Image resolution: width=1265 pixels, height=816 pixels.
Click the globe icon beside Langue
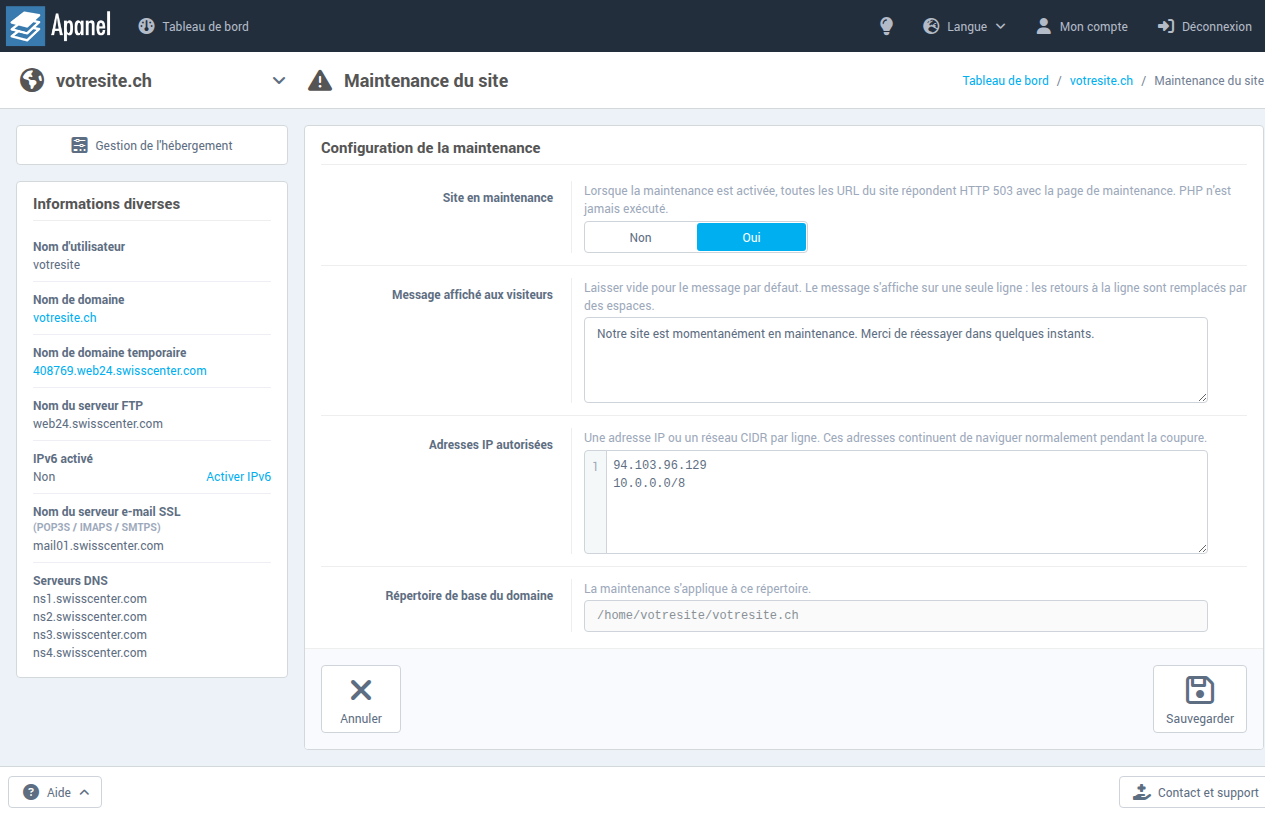click(931, 26)
